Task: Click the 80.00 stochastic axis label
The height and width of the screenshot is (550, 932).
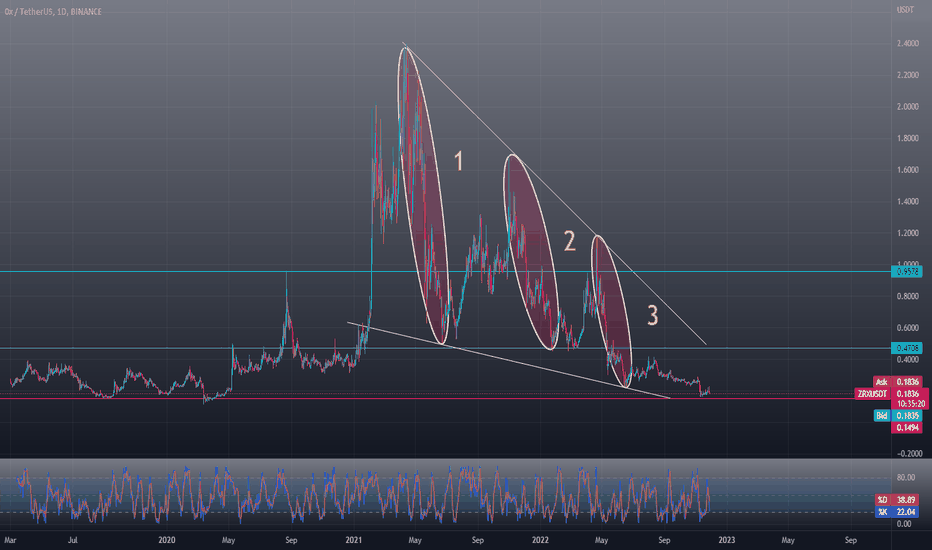Action: click(x=905, y=477)
